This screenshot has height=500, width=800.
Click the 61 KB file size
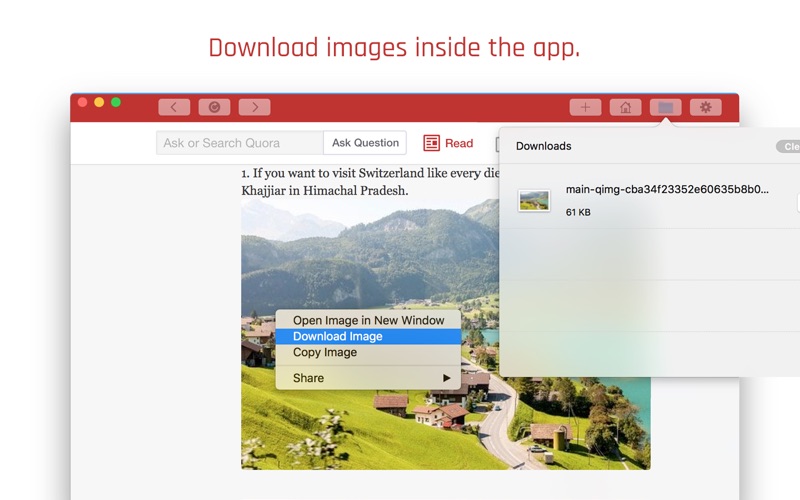tap(578, 212)
